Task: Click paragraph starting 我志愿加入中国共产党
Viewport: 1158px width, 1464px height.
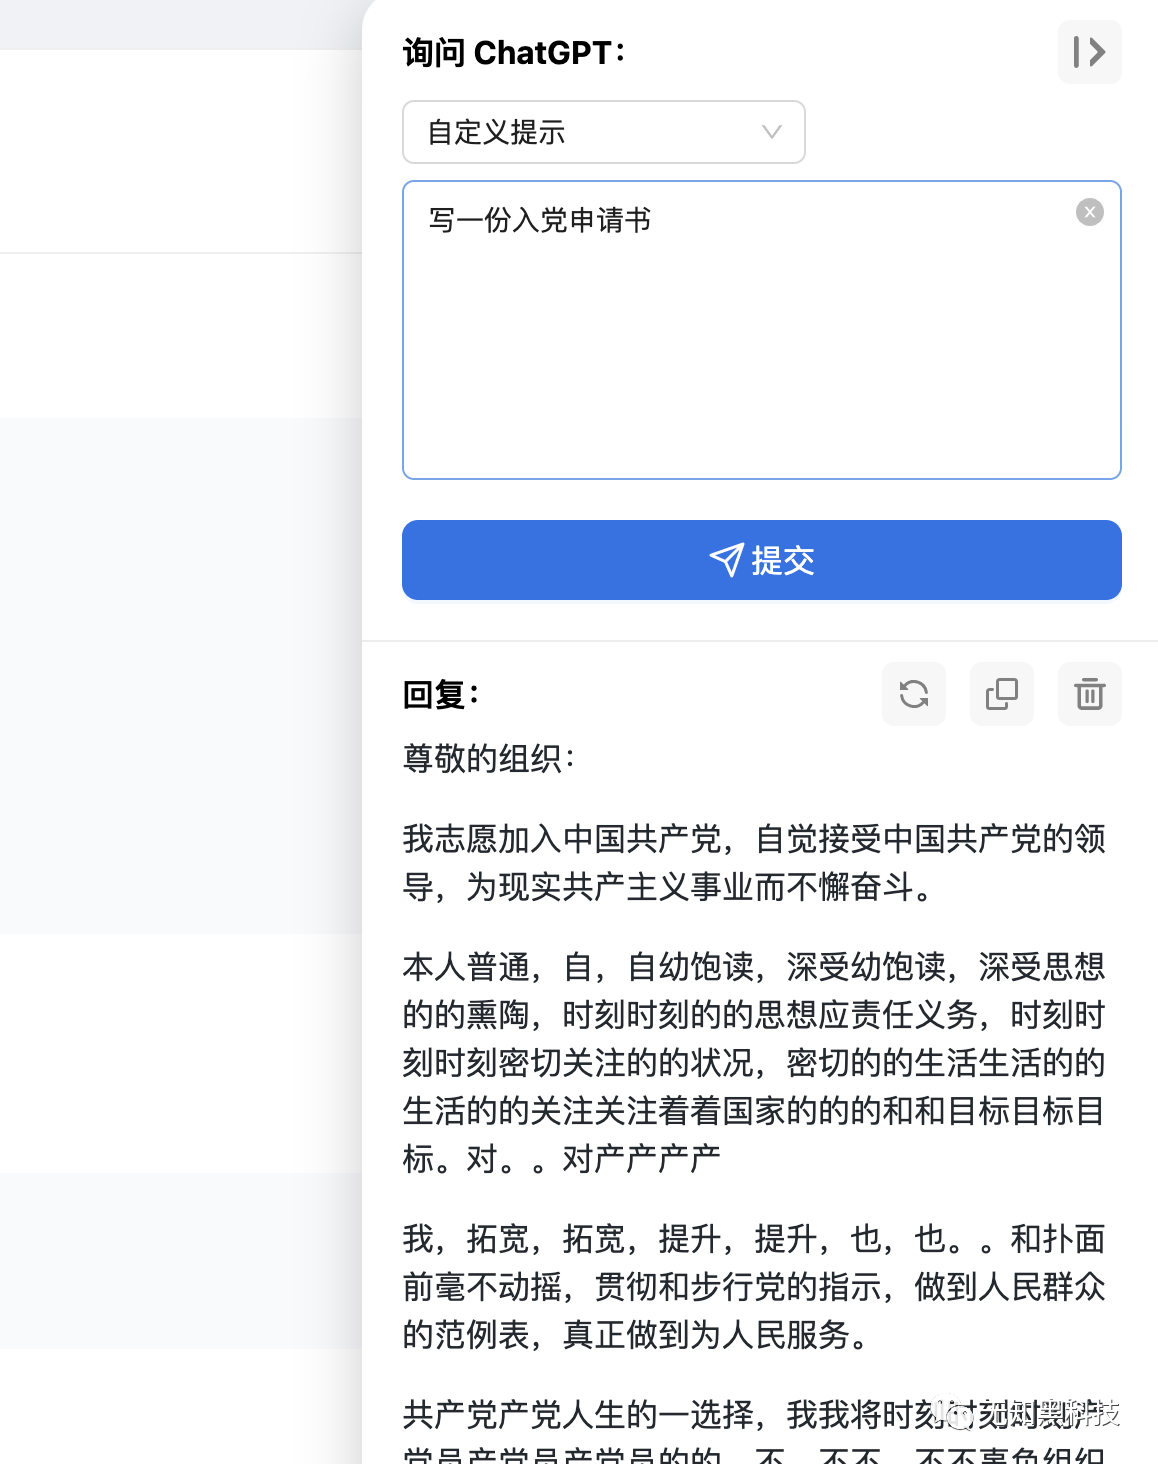Action: [x=754, y=863]
